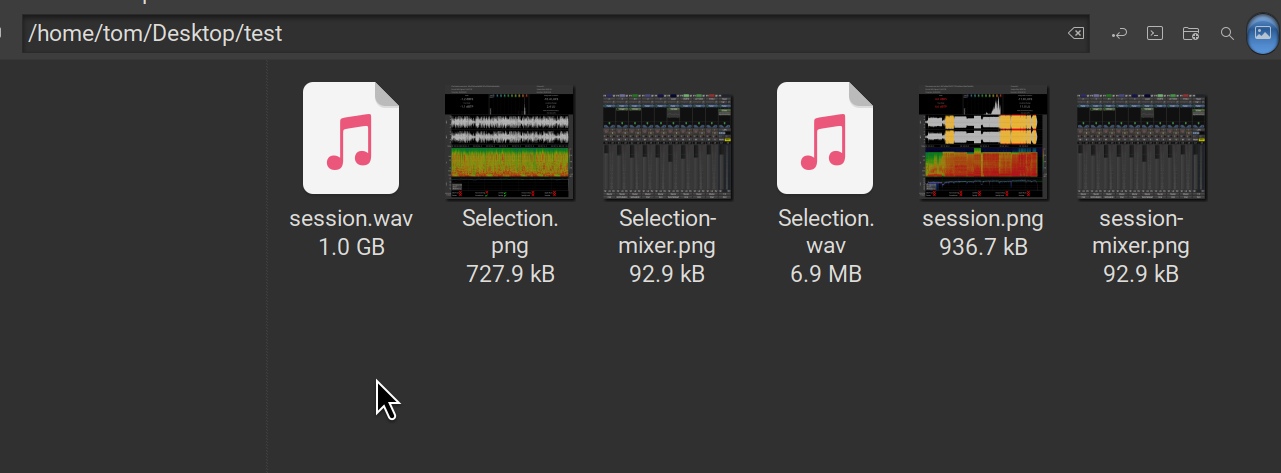Viewport: 1281px width, 473px height.
Task: Click the 1.0 GB size label
Action: 351,247
